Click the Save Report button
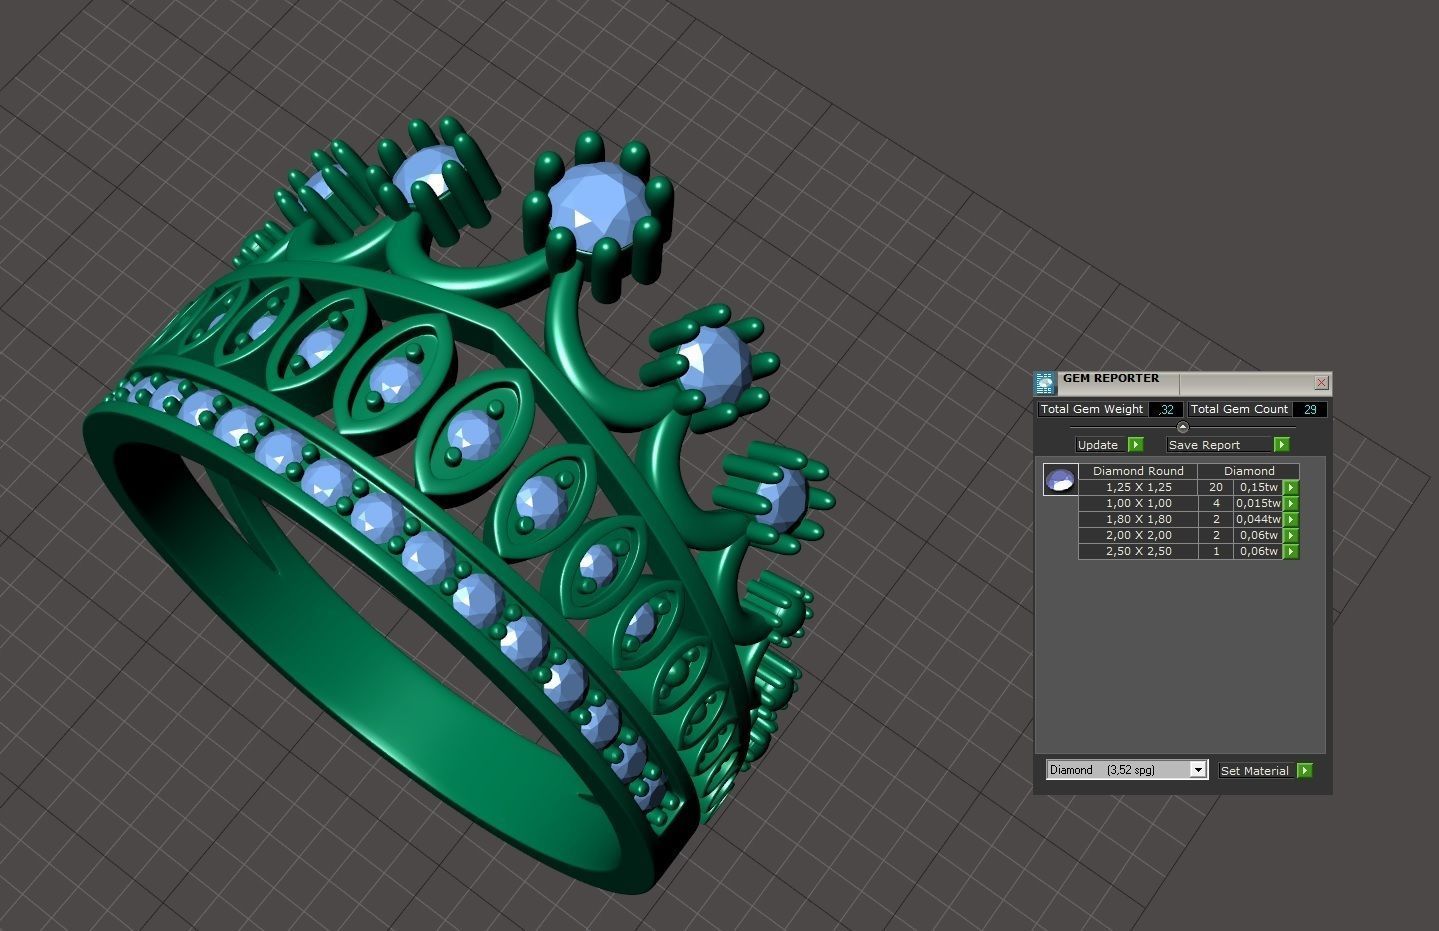The width and height of the screenshot is (1439, 931). [x=1220, y=445]
